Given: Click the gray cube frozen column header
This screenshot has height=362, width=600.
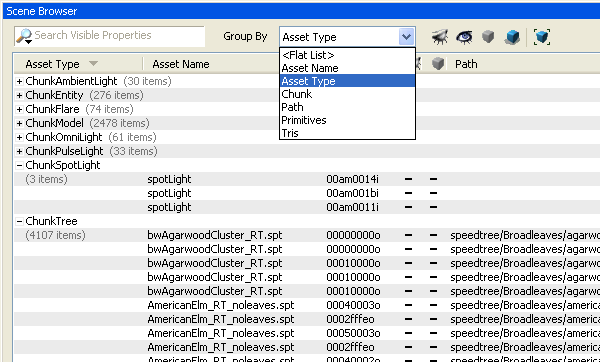Looking at the screenshot, I should pos(438,64).
